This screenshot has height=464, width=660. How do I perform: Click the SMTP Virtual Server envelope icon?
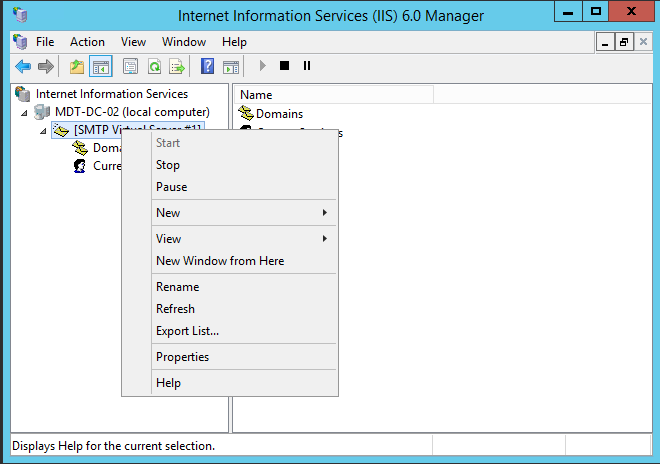61,130
